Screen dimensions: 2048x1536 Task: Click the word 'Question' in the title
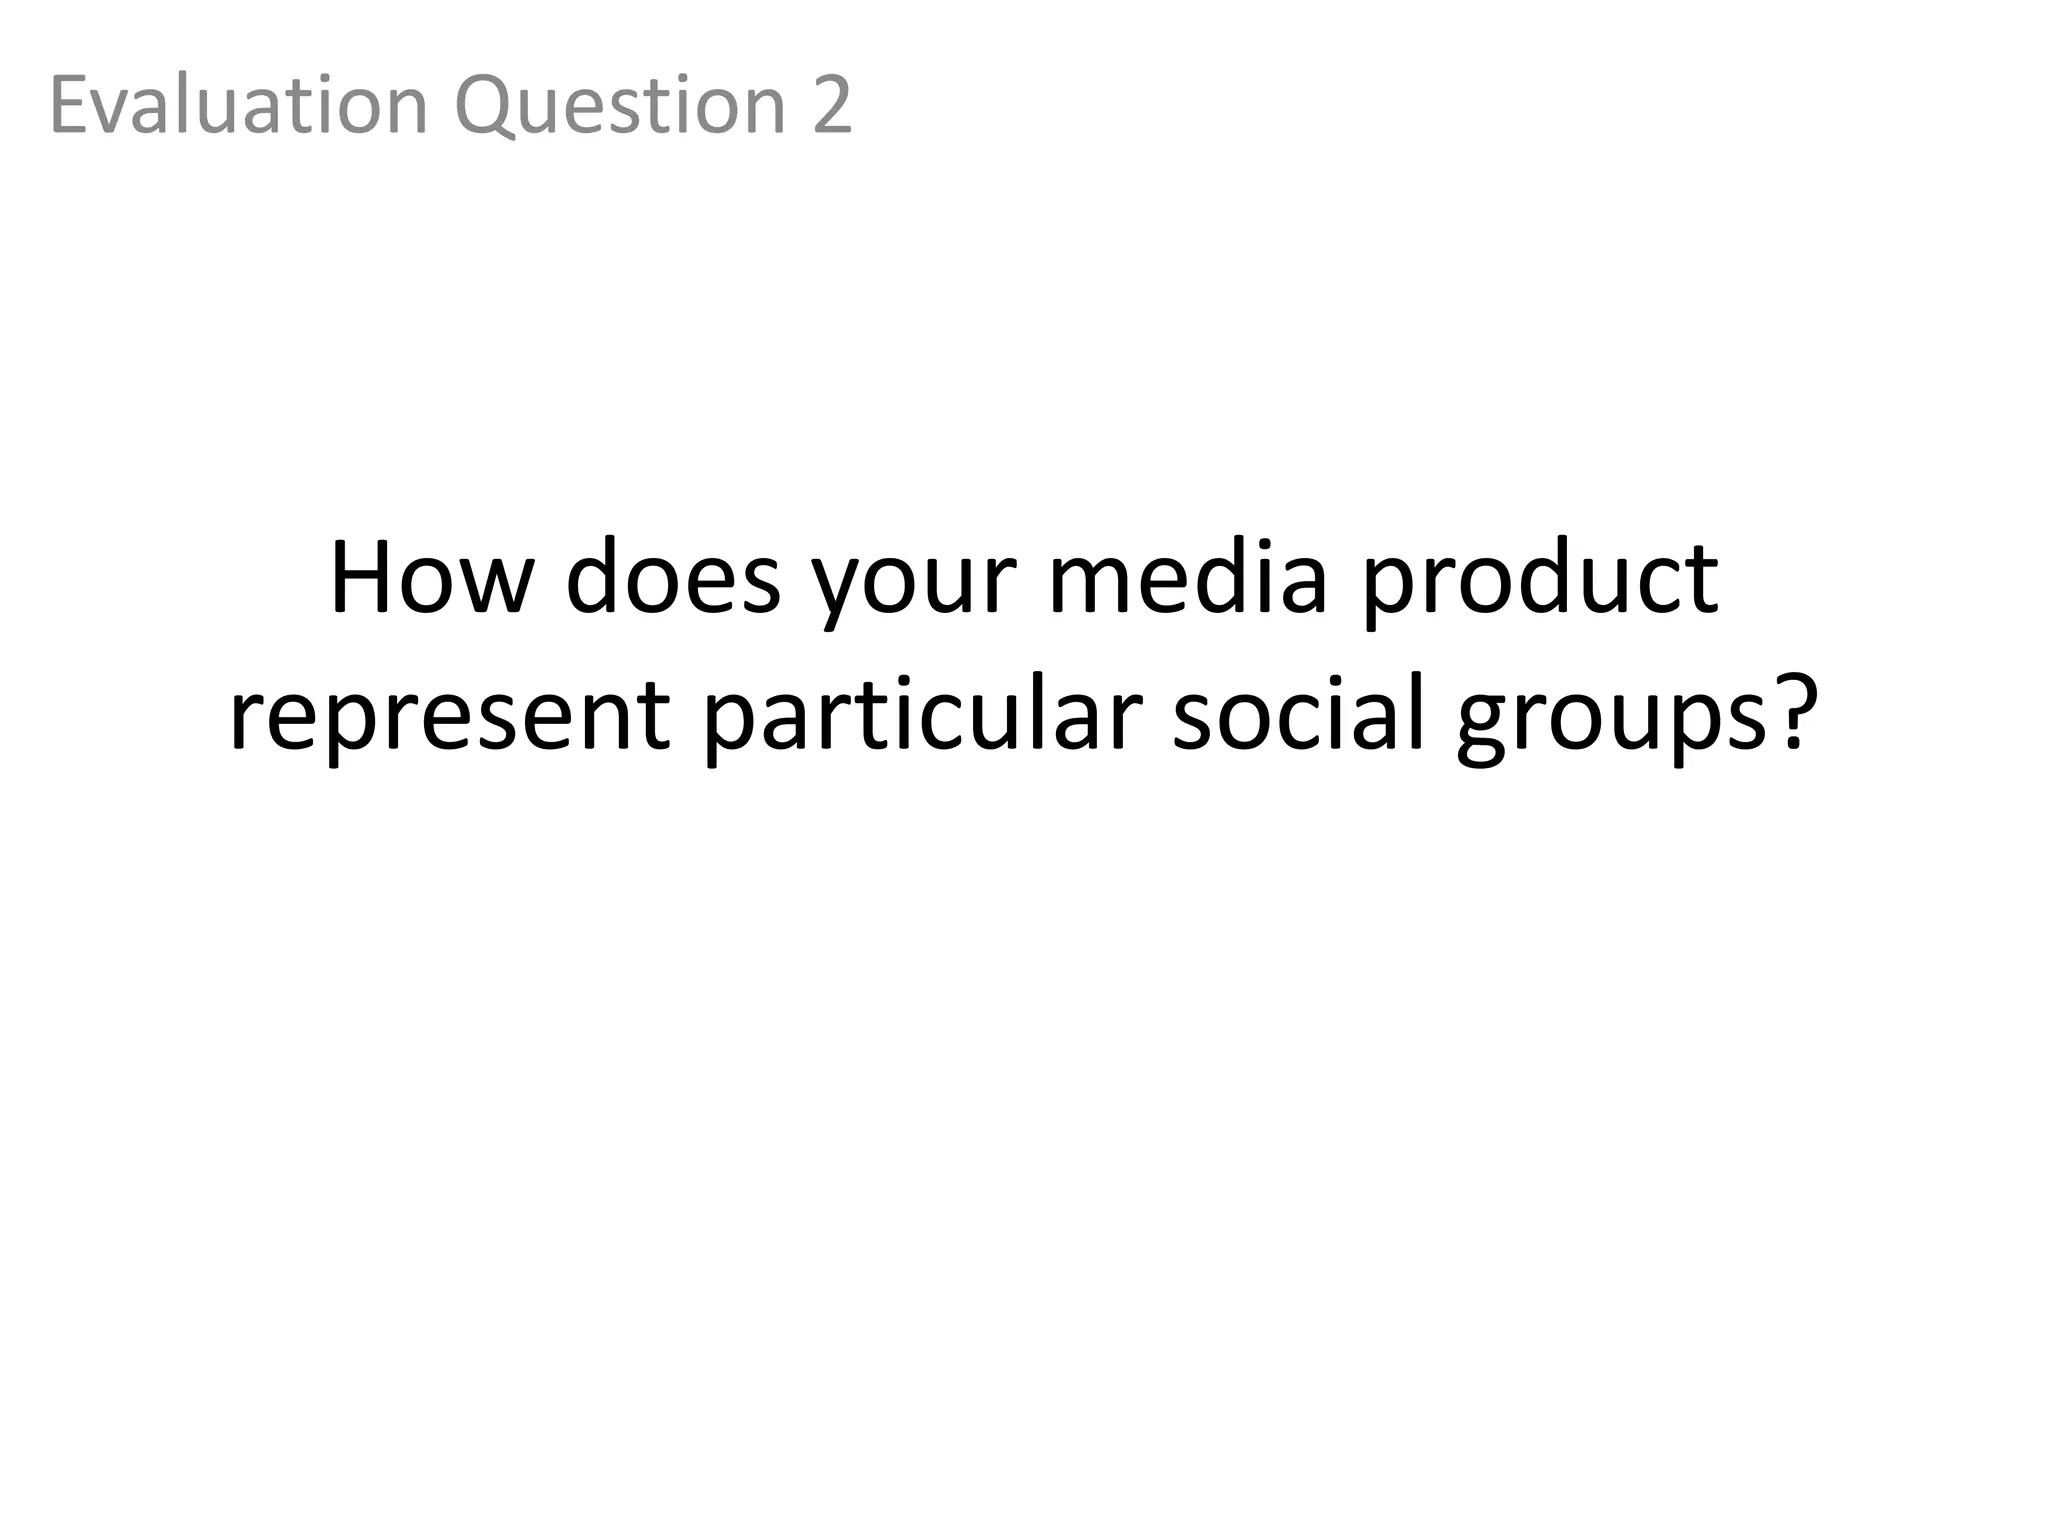click(620, 104)
